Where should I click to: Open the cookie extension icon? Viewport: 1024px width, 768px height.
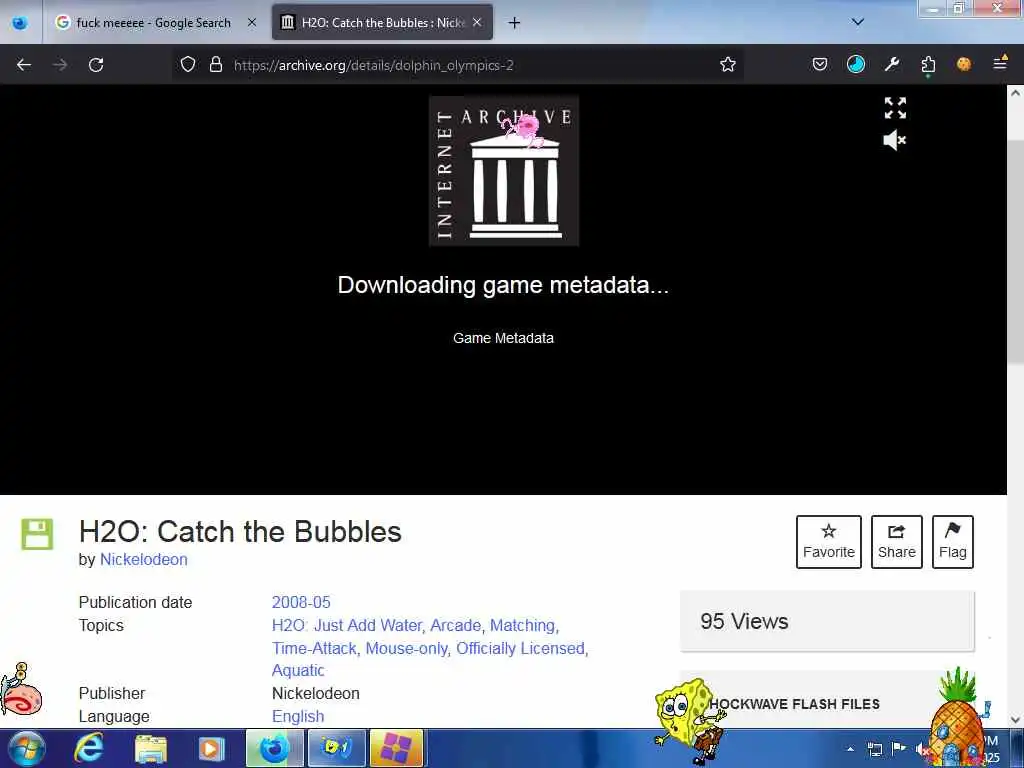coord(963,64)
